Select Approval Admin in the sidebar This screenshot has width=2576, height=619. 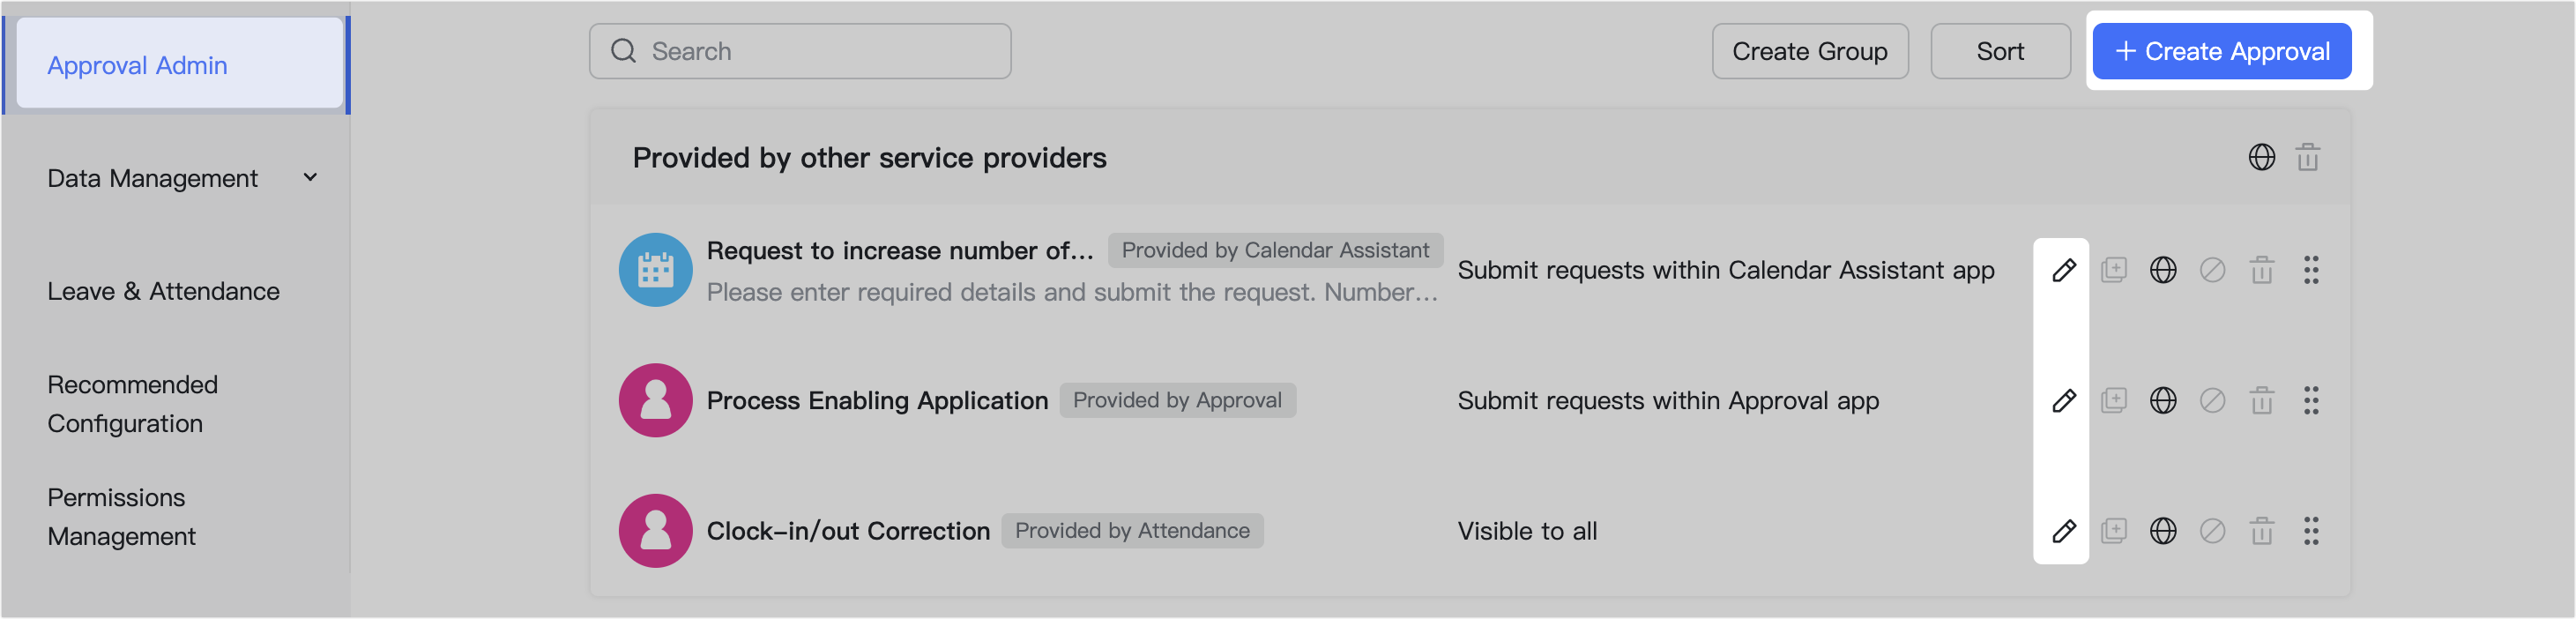[x=137, y=64]
